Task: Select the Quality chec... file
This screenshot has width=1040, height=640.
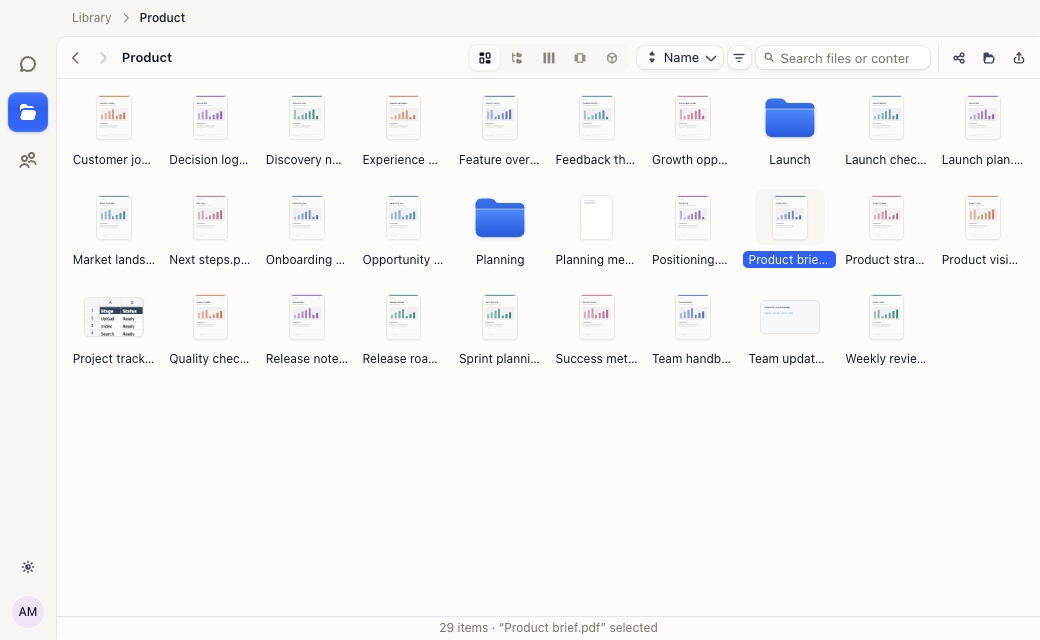Action: [x=210, y=330]
